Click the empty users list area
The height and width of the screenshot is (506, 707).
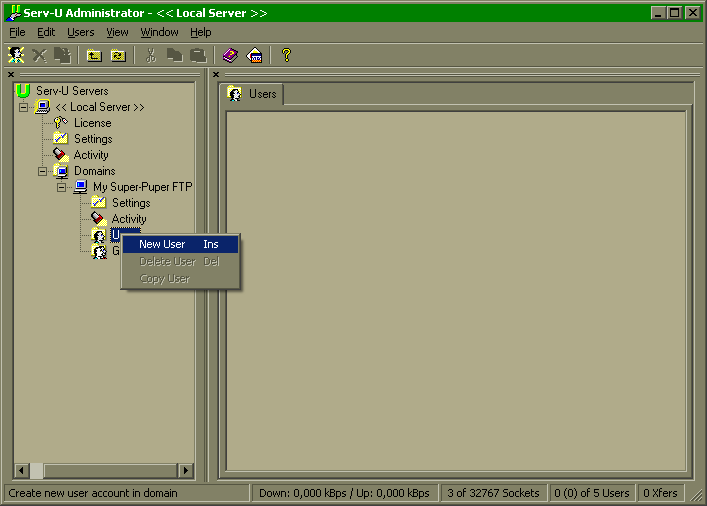pyautogui.click(x=456, y=291)
